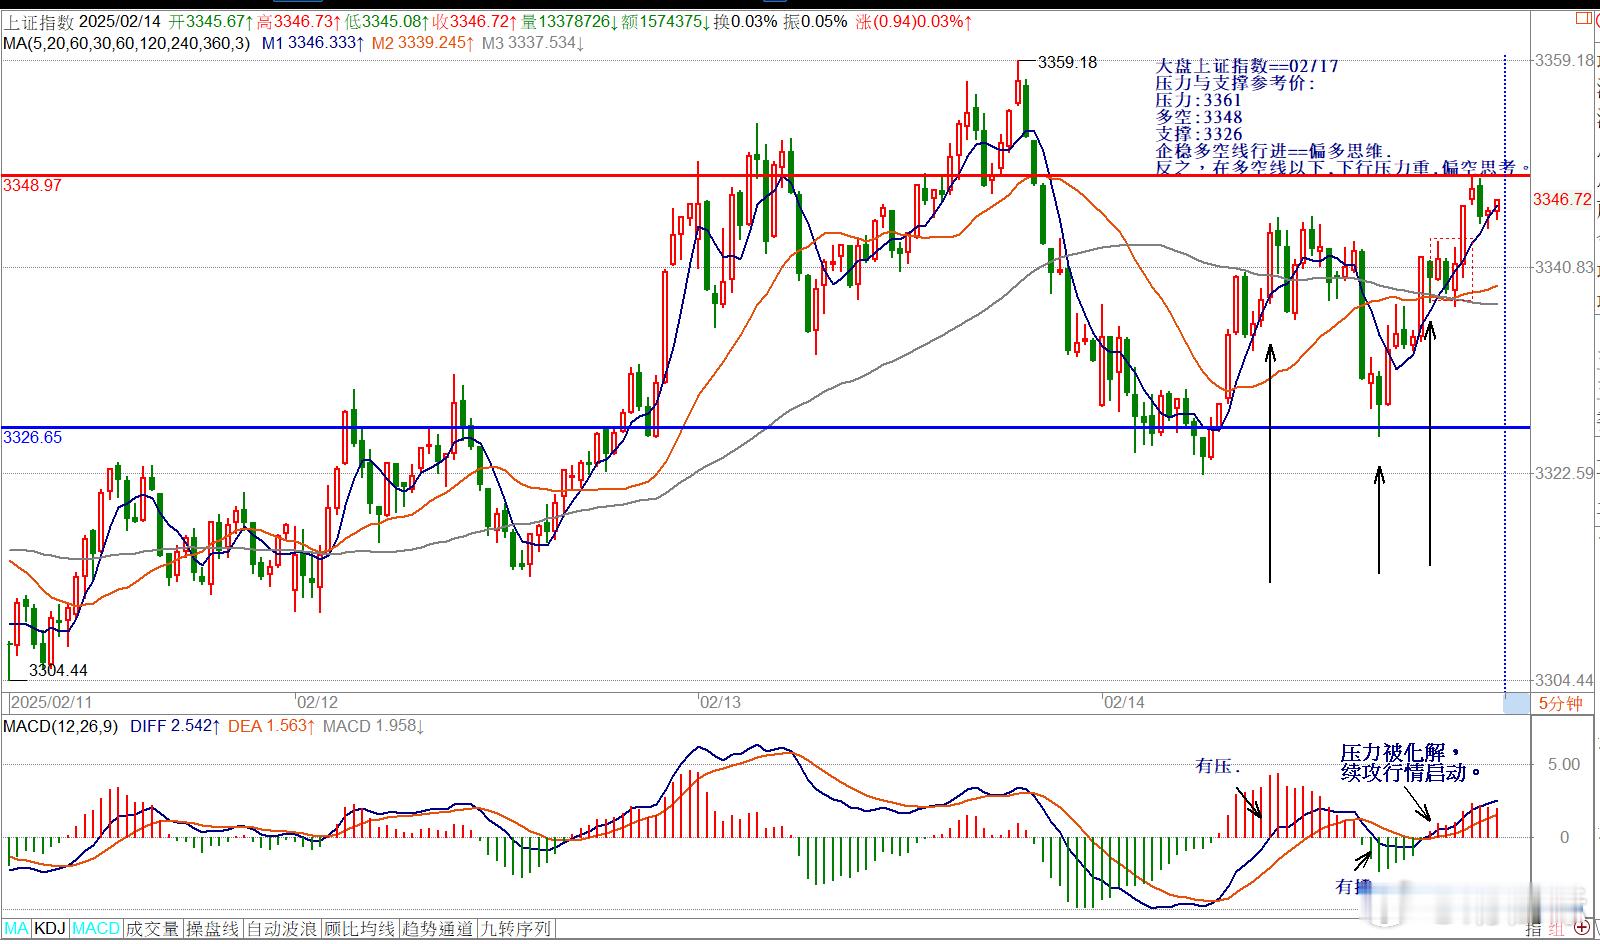Viewport: 1600px width, 944px height.
Task: Click the 02/13 date axis label
Action: (720, 702)
